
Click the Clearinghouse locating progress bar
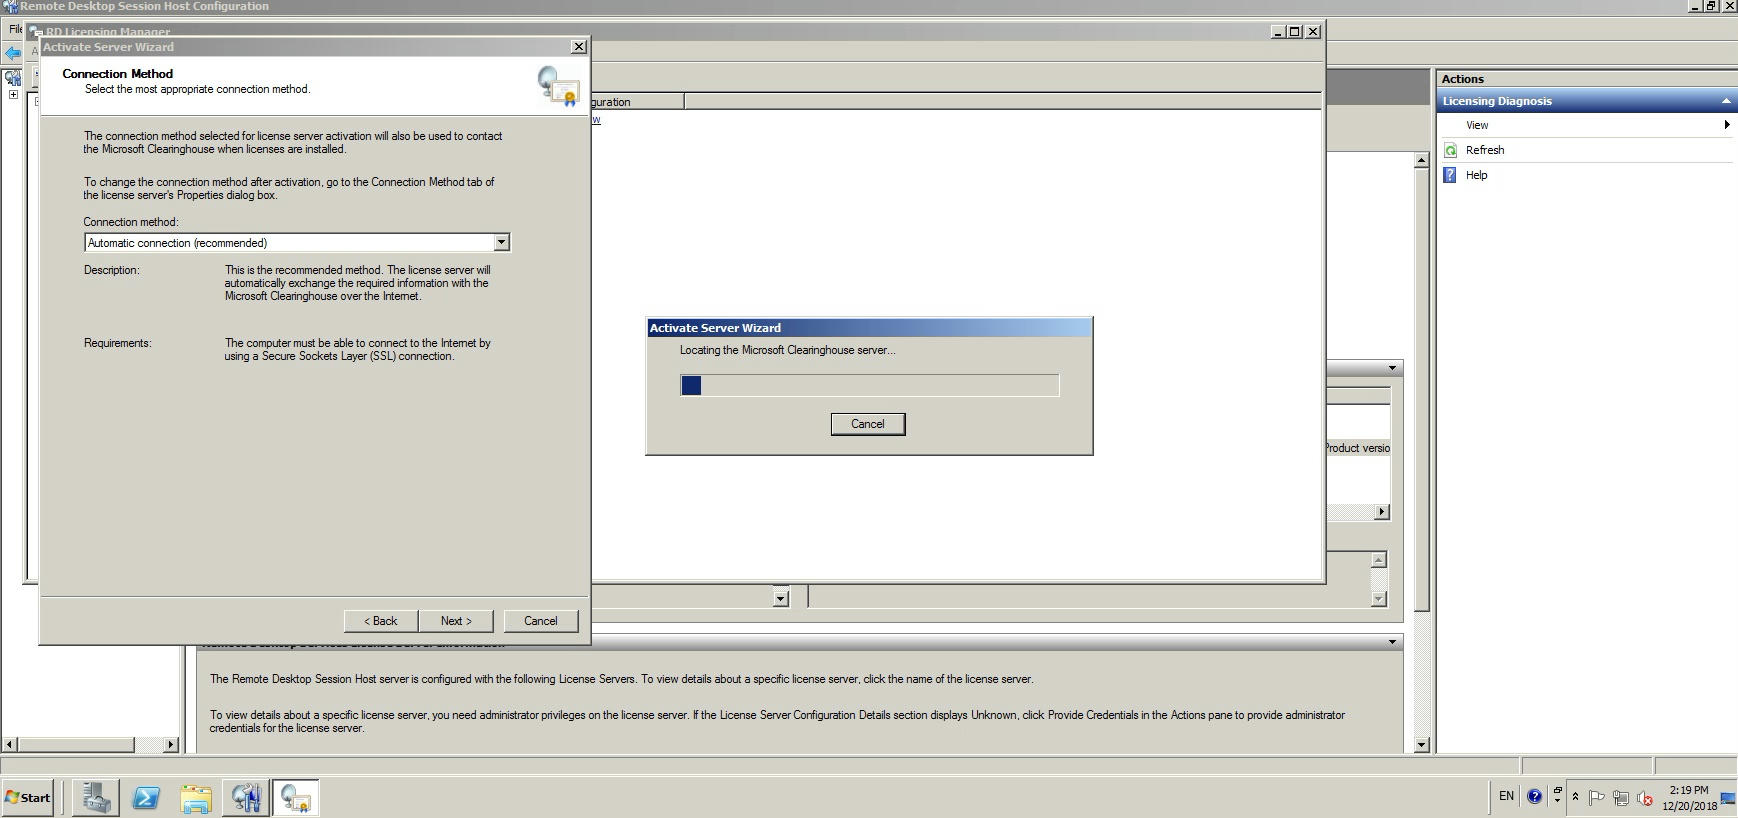click(869, 385)
